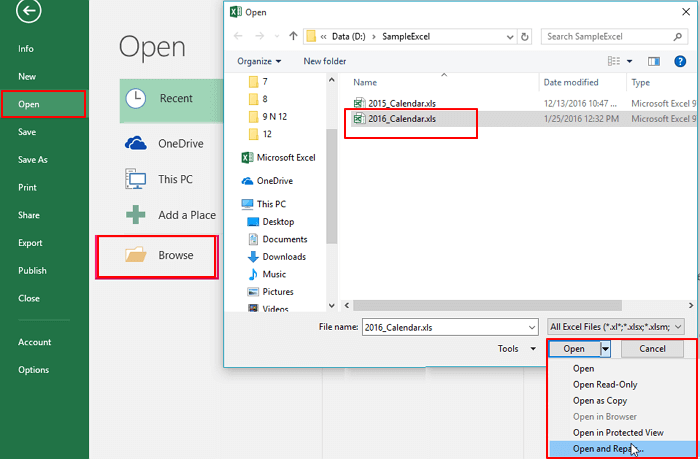The height and width of the screenshot is (459, 700).
Task: Click the Recent clock icon
Action: tap(136, 99)
